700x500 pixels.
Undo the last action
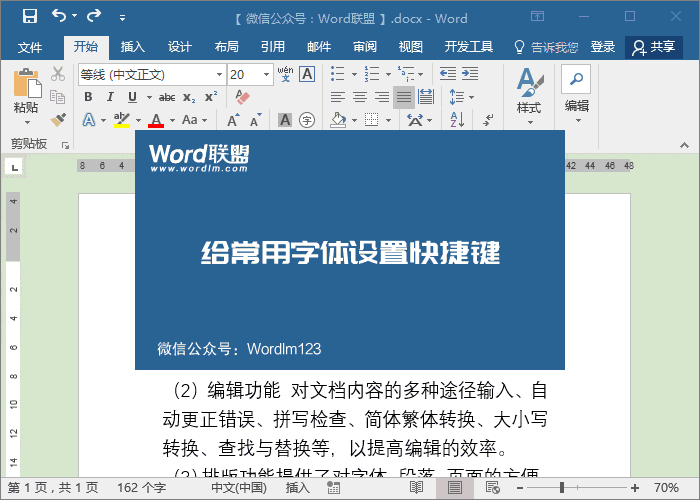coord(59,16)
